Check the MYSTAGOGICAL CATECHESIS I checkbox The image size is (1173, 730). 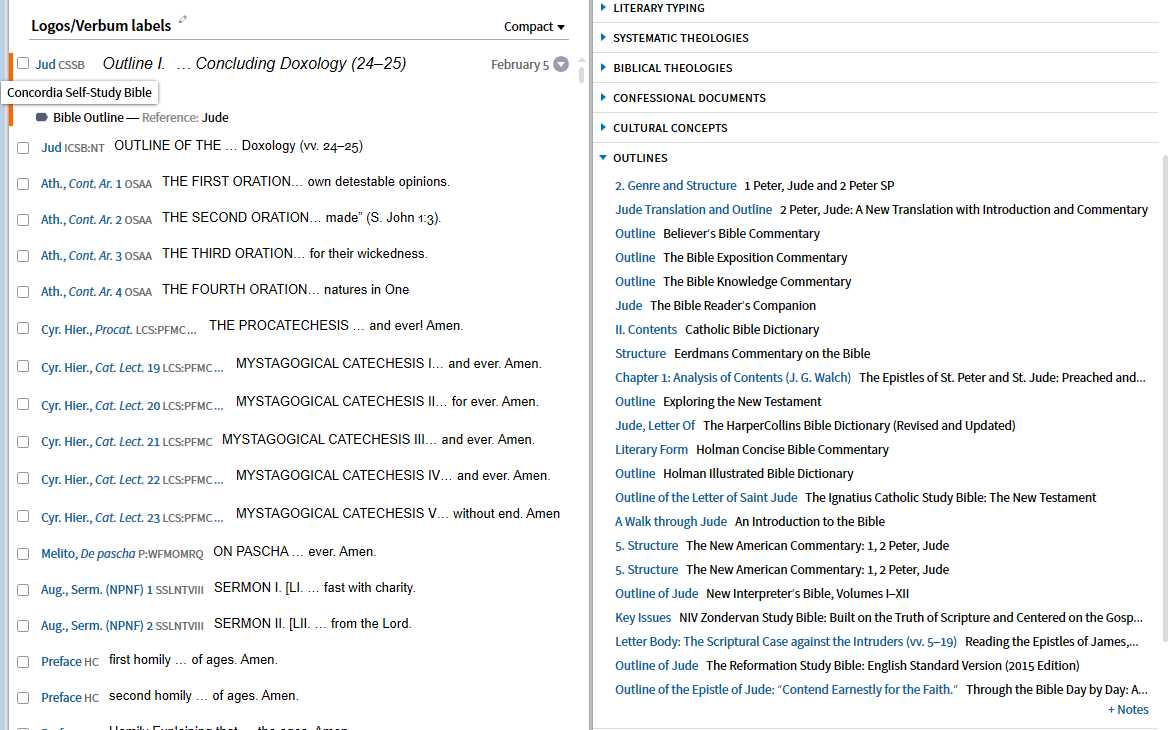click(23, 366)
